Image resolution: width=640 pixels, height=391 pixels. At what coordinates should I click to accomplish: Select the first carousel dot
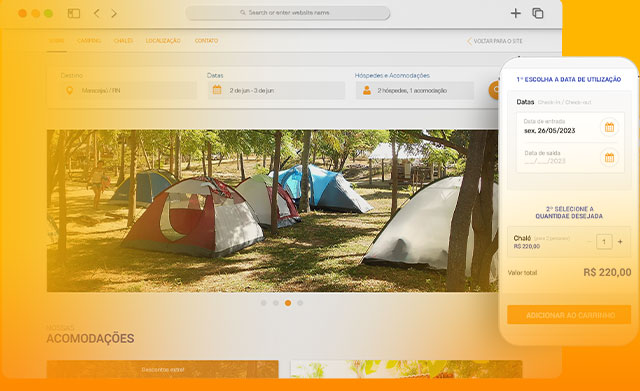coord(264,303)
